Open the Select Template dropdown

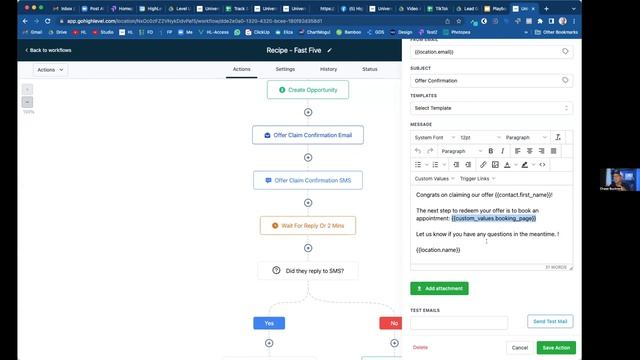pyautogui.click(x=491, y=108)
